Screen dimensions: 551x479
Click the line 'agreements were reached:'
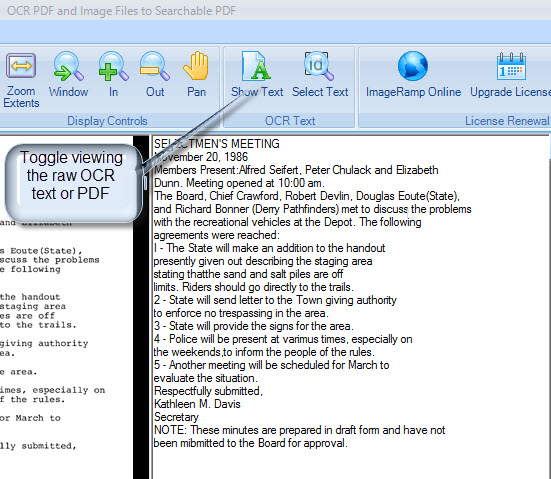coord(216,235)
